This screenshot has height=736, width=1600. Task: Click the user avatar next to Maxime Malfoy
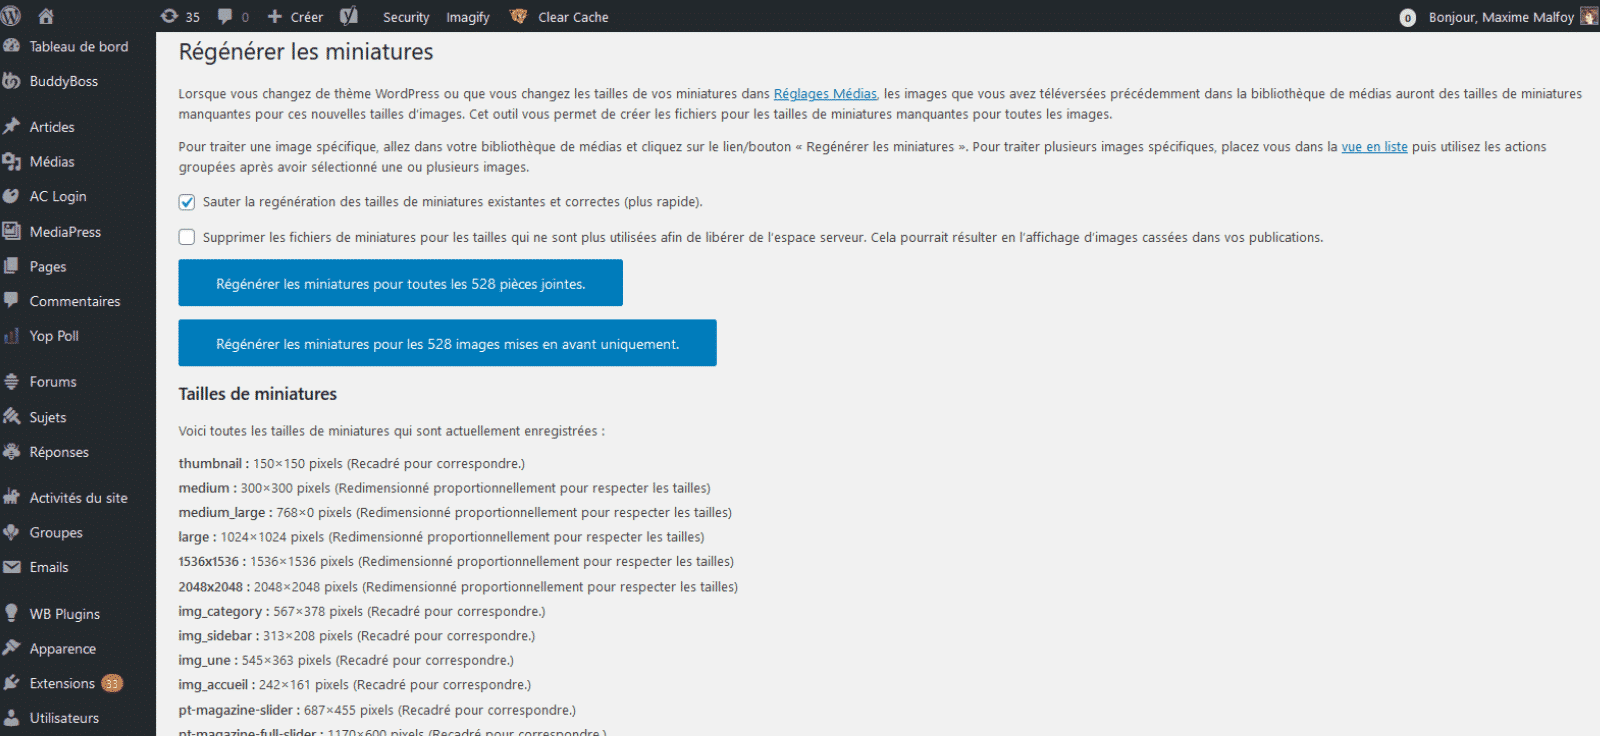pyautogui.click(x=1588, y=16)
